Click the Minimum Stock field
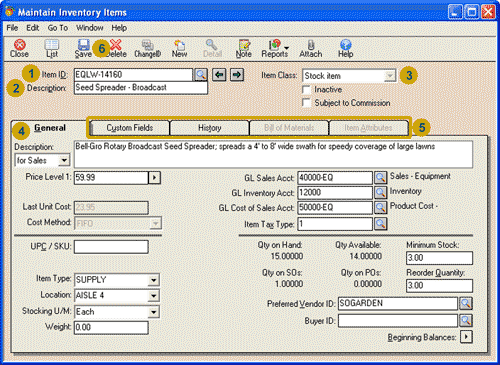The image size is (500, 365). 439,258
